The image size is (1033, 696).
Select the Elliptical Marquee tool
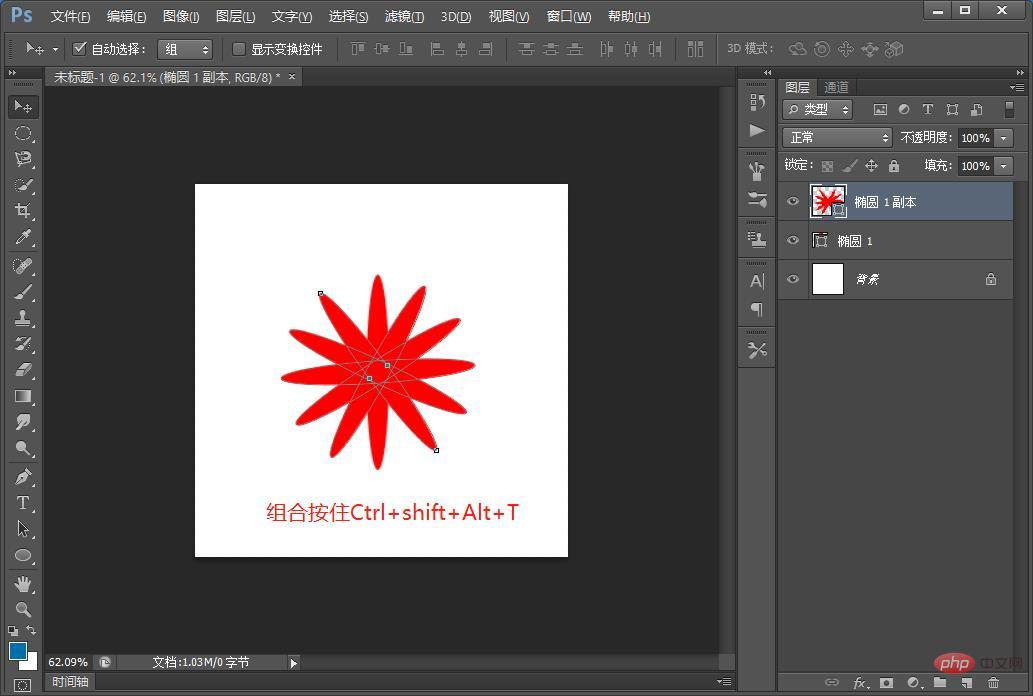pos(23,133)
